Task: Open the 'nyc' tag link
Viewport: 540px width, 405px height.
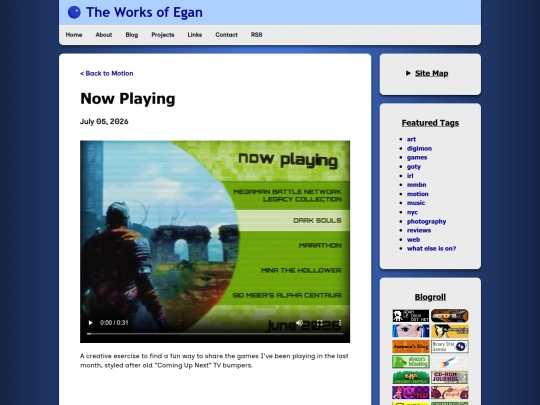Action: tap(412, 212)
